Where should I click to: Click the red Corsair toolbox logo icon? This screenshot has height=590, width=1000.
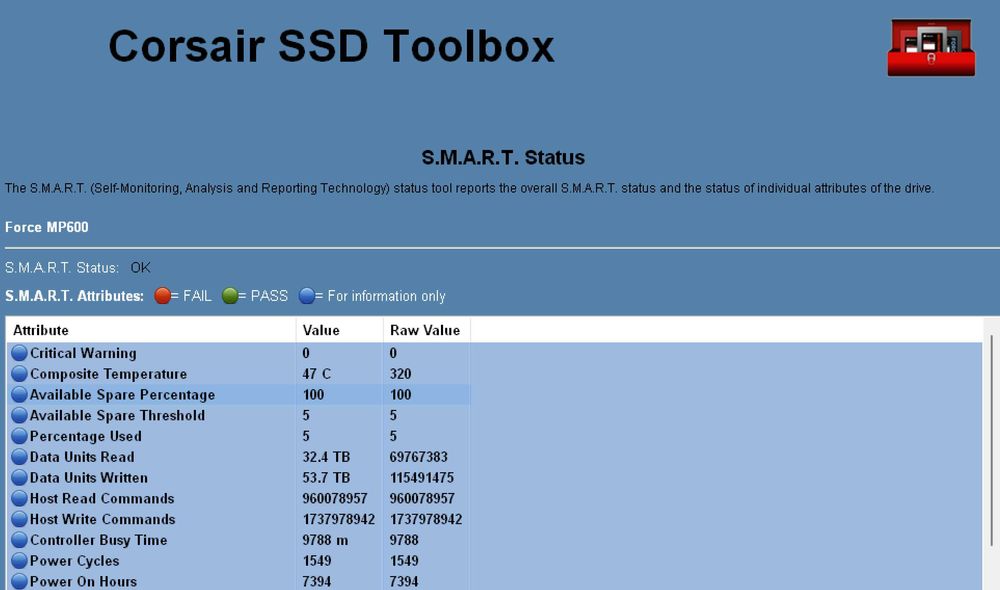tap(931, 48)
